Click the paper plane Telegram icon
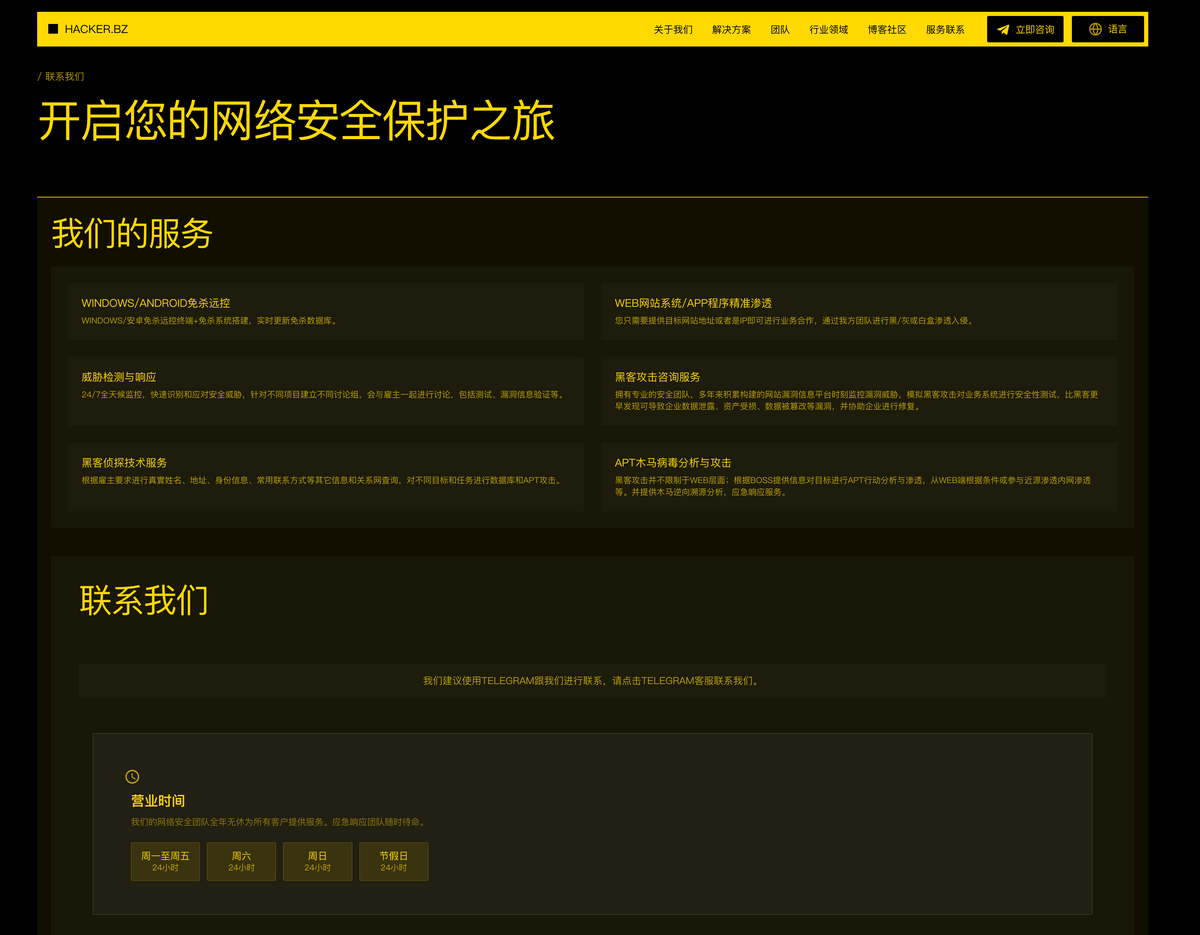 [1003, 29]
